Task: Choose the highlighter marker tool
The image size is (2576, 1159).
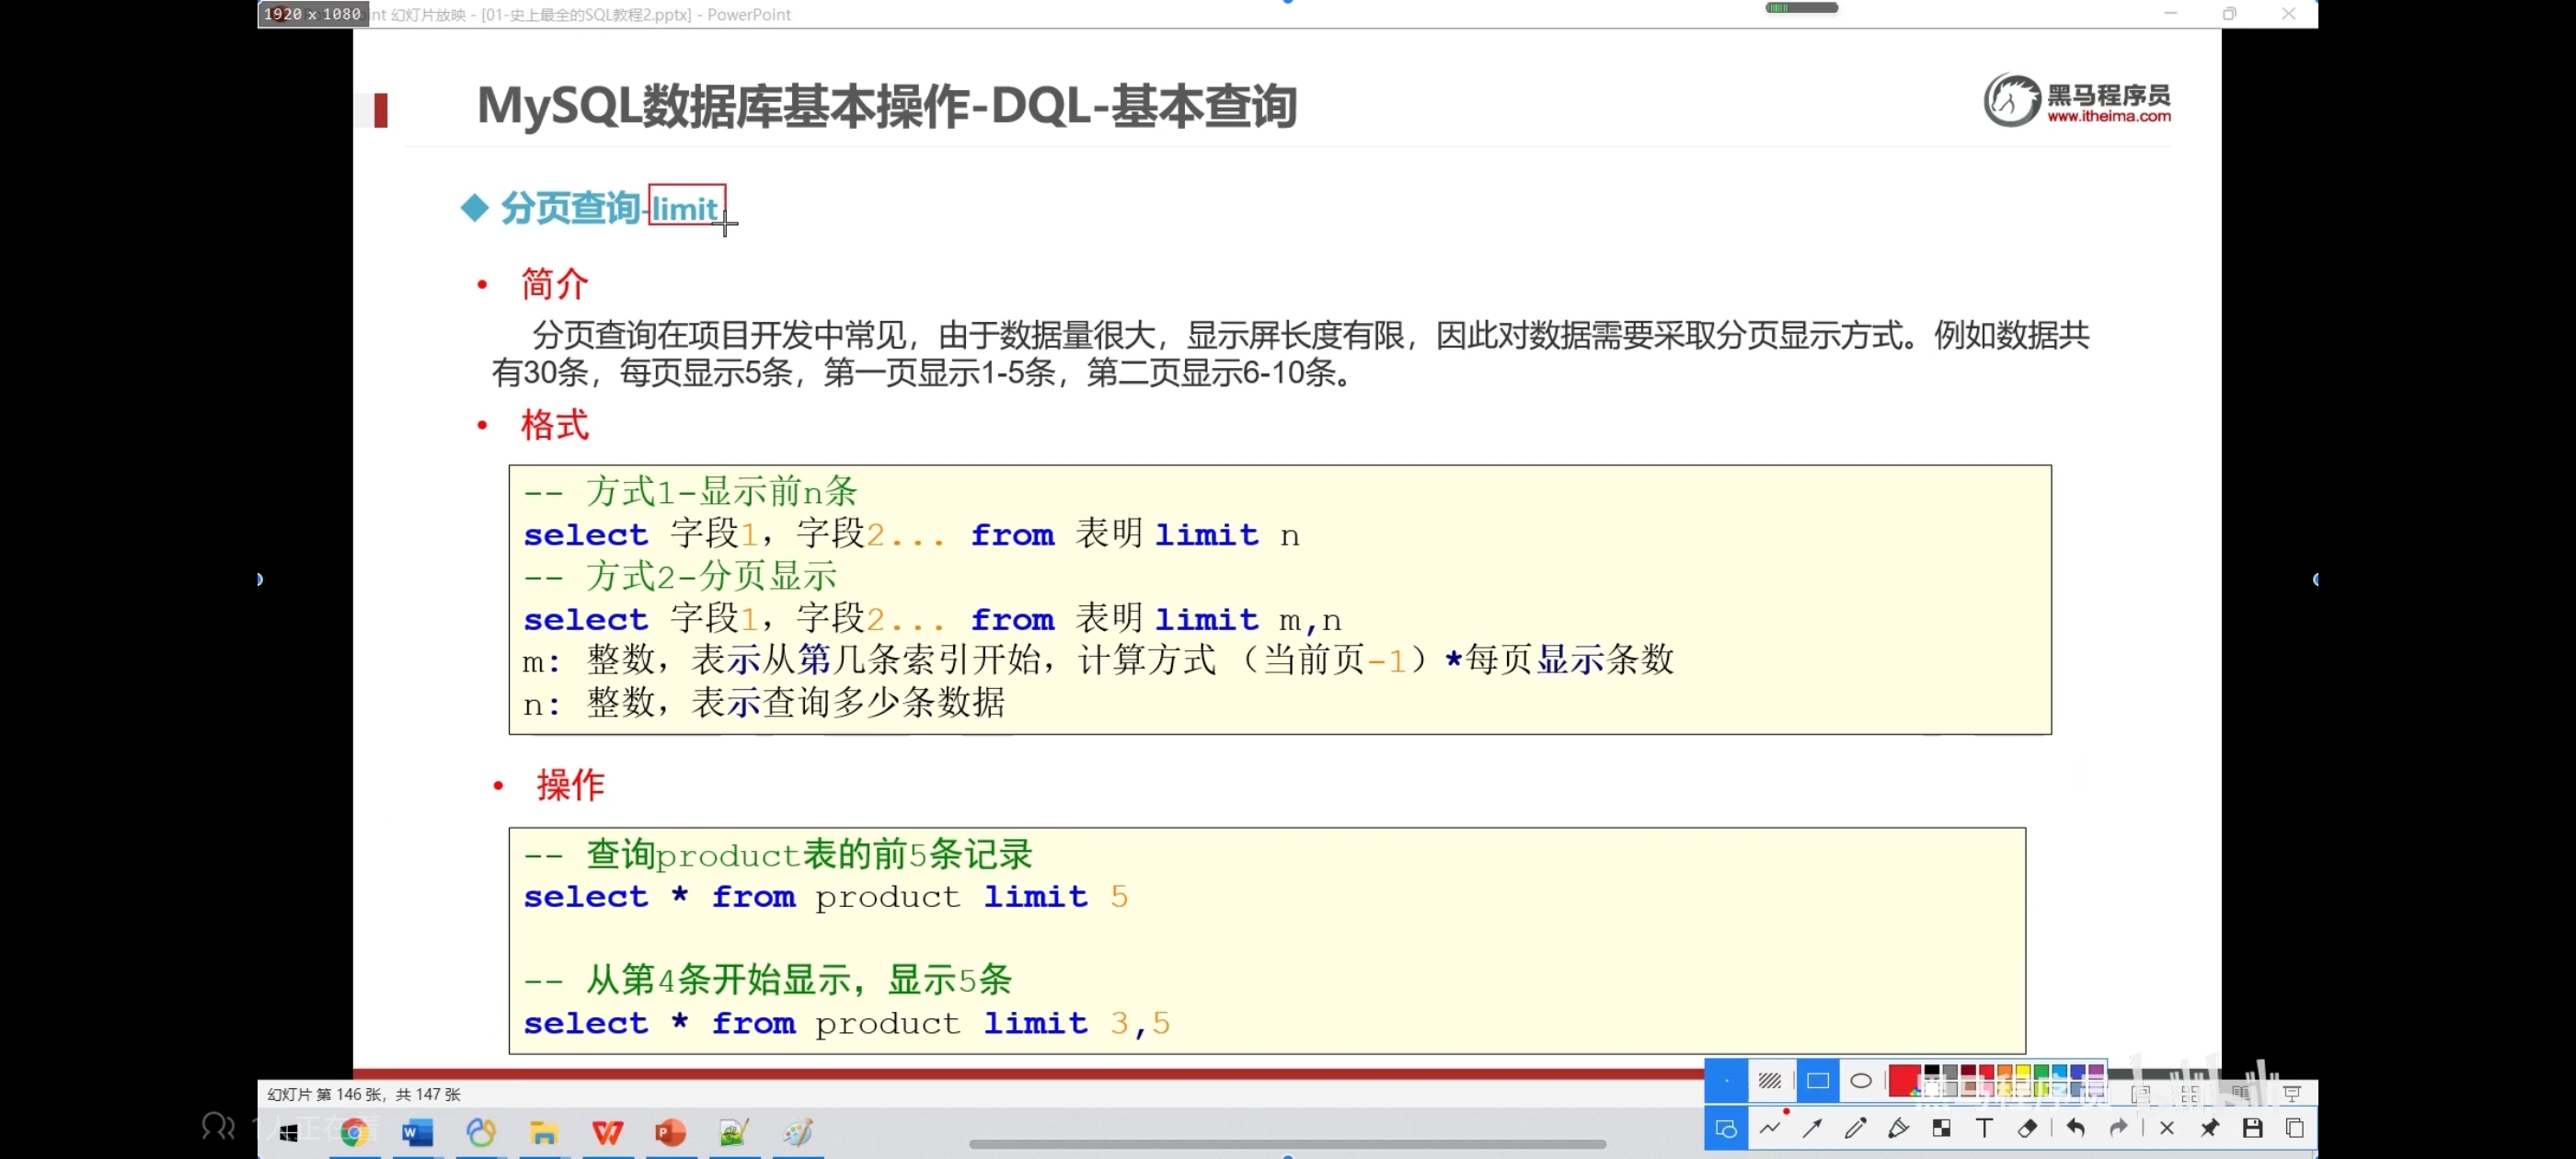Action: pos(1898,1129)
